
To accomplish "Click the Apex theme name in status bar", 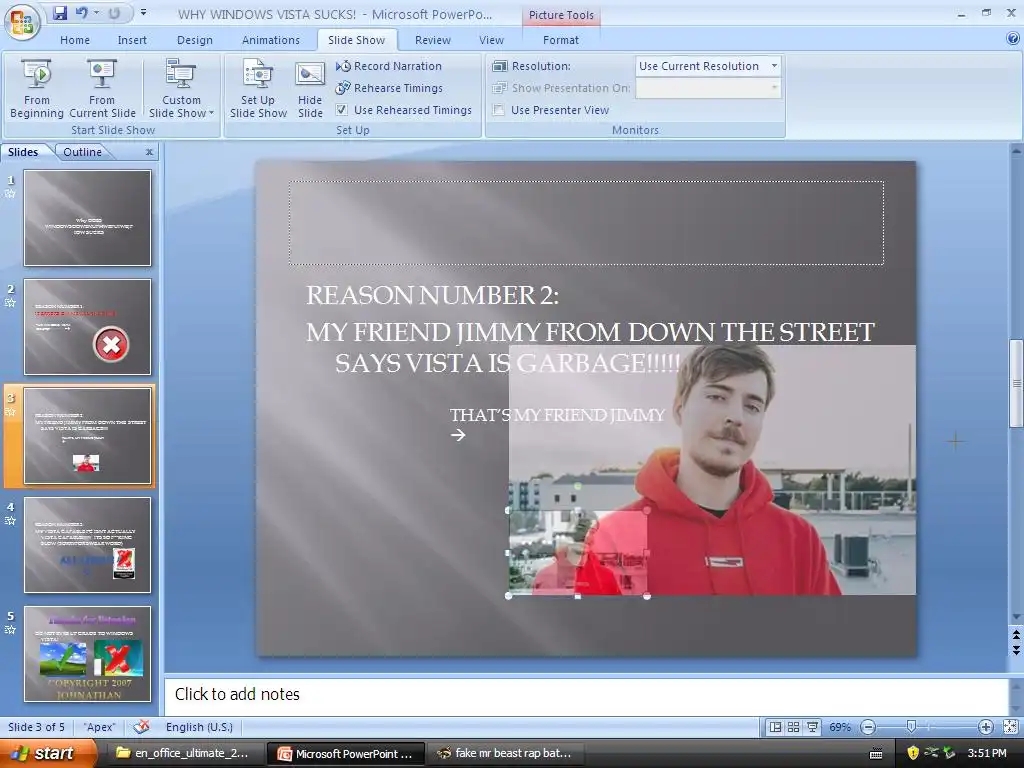I will point(99,727).
